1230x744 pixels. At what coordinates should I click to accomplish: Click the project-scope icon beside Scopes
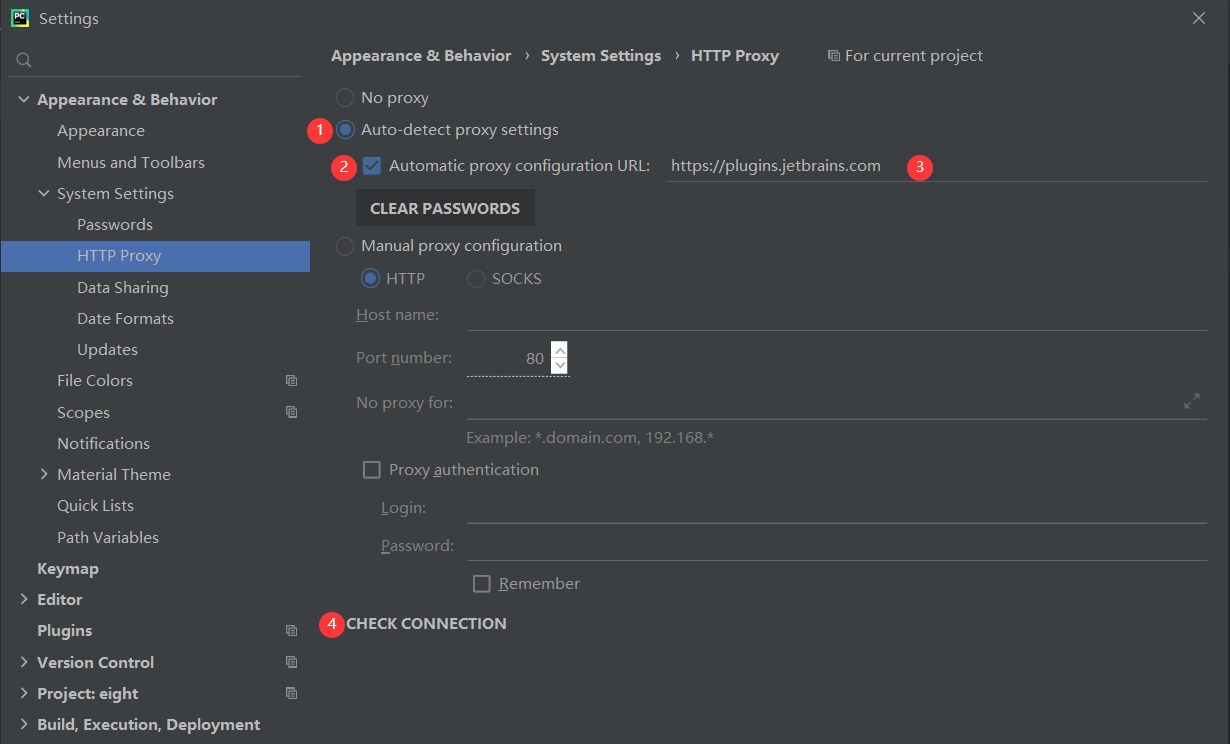[291, 412]
